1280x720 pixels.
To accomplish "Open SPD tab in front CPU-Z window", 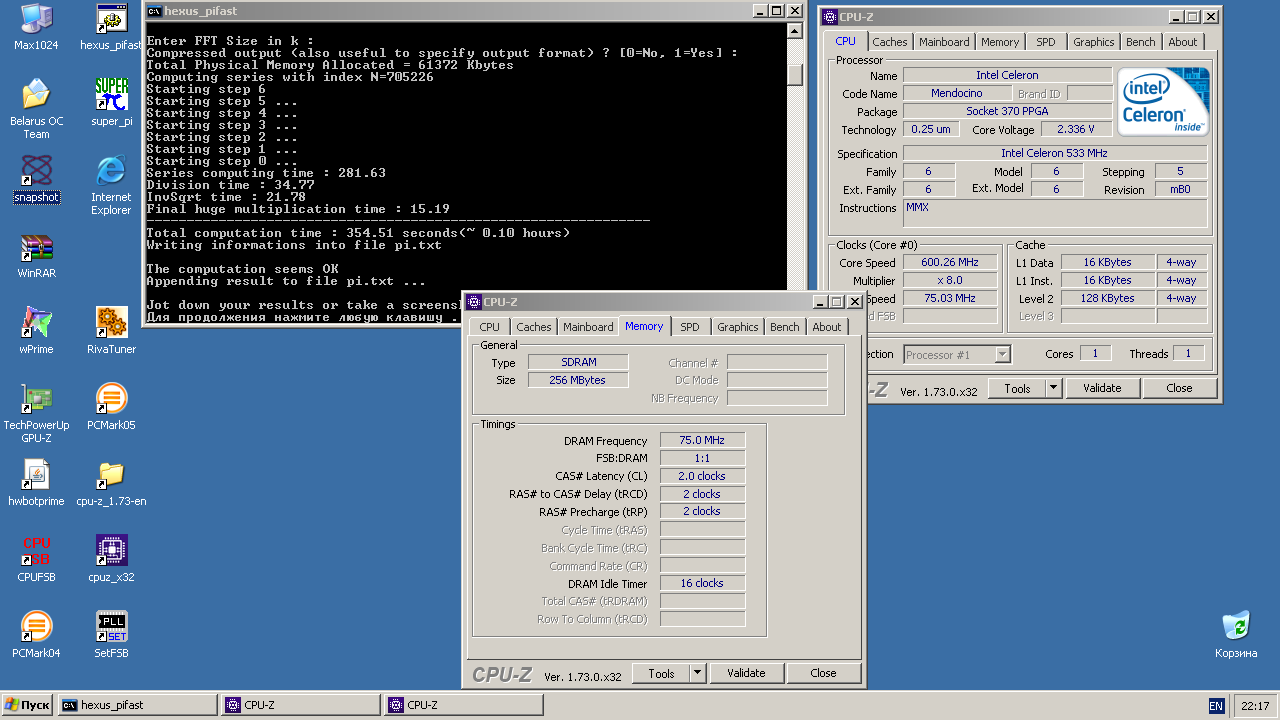I will pos(690,327).
